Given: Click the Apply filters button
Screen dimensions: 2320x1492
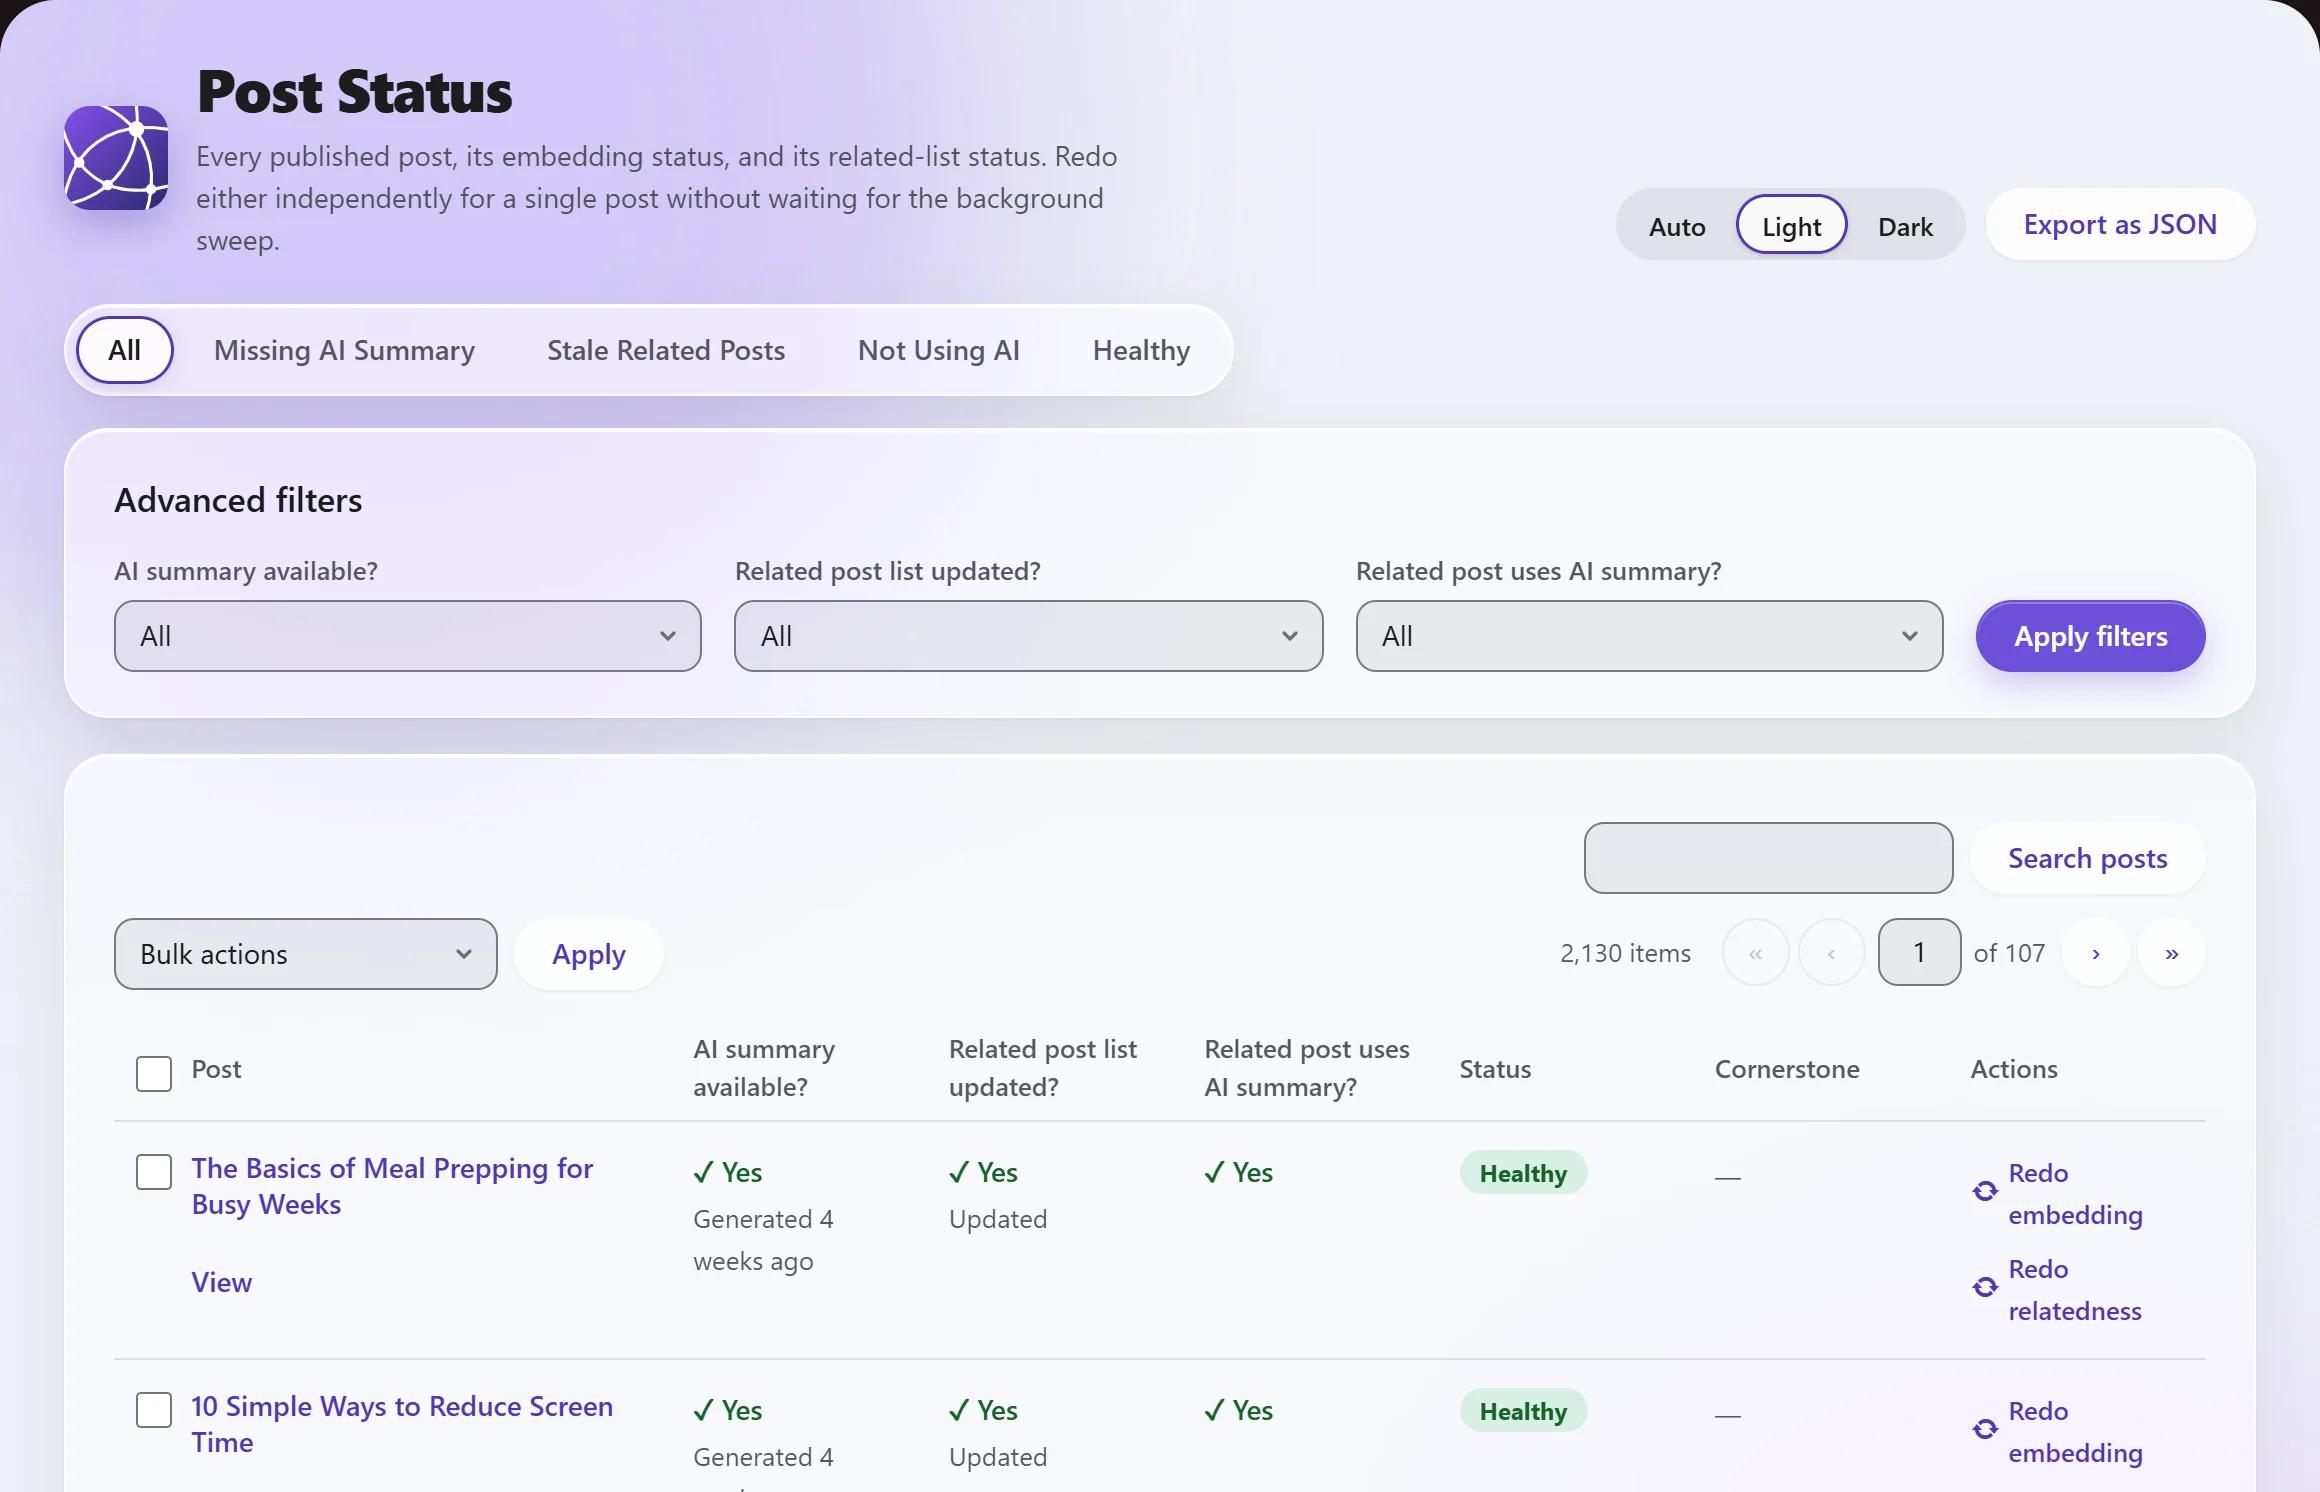Looking at the screenshot, I should [2091, 636].
